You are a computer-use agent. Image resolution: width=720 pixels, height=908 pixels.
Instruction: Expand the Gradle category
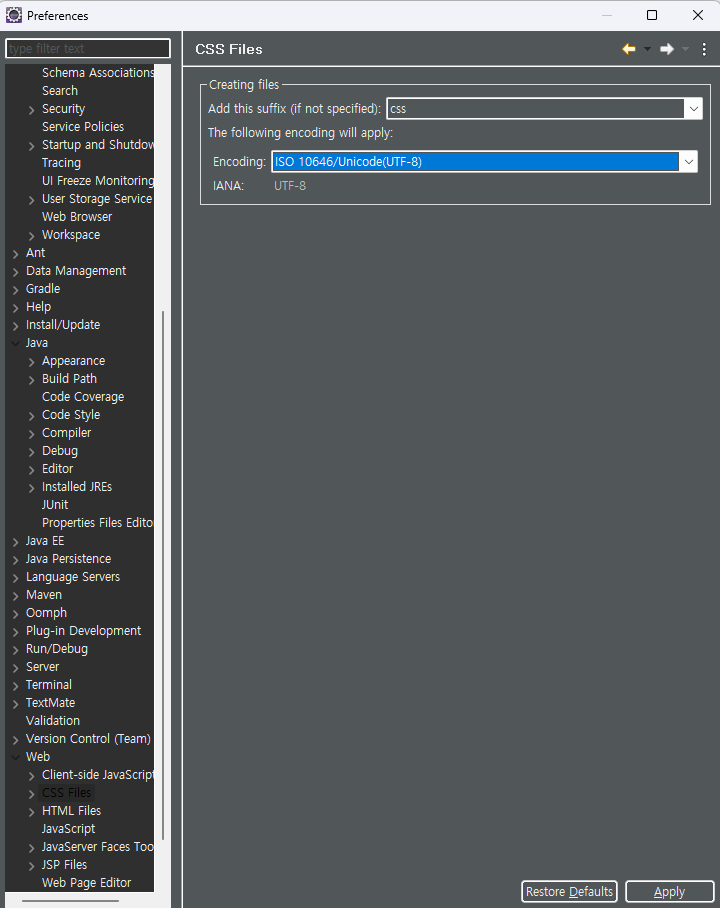click(16, 290)
